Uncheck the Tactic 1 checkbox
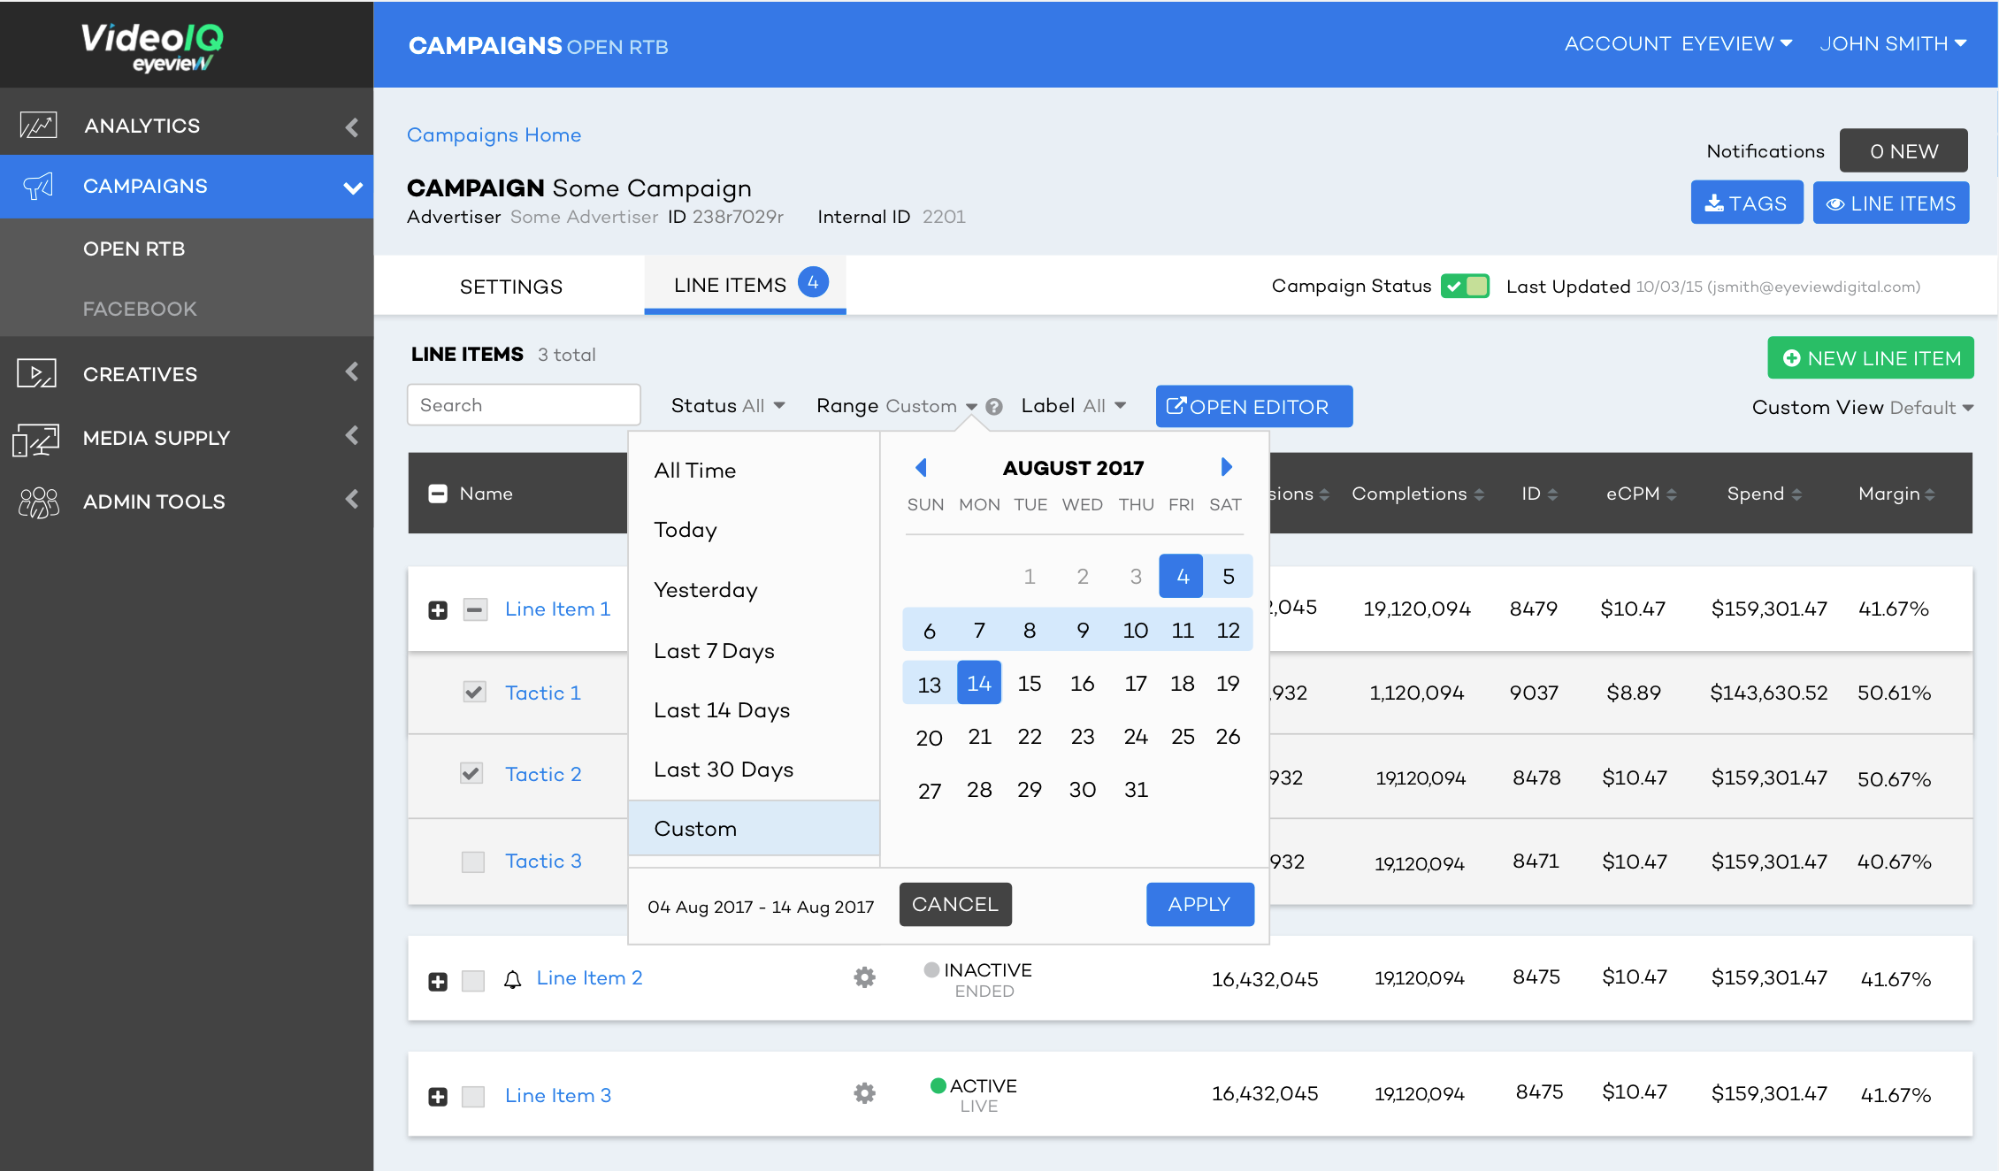1999x1172 pixels. click(474, 692)
